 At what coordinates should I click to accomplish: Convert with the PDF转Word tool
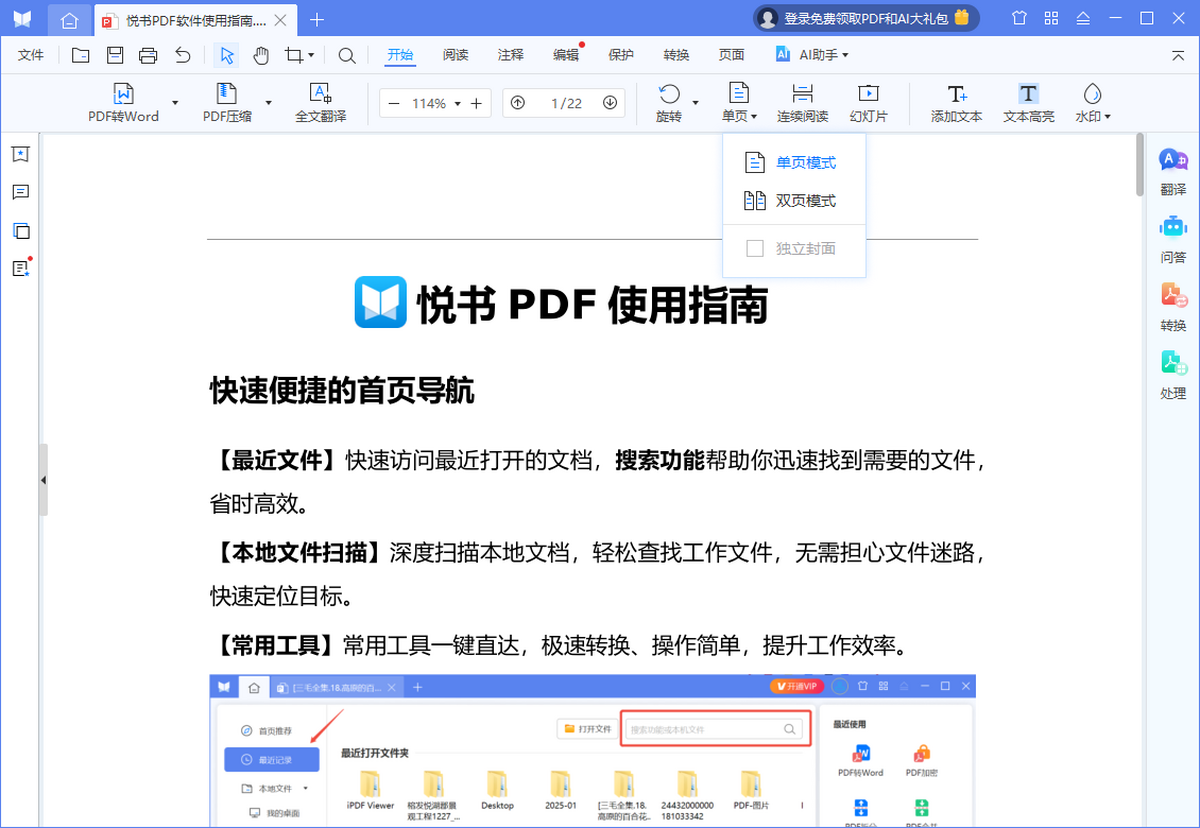[x=123, y=103]
